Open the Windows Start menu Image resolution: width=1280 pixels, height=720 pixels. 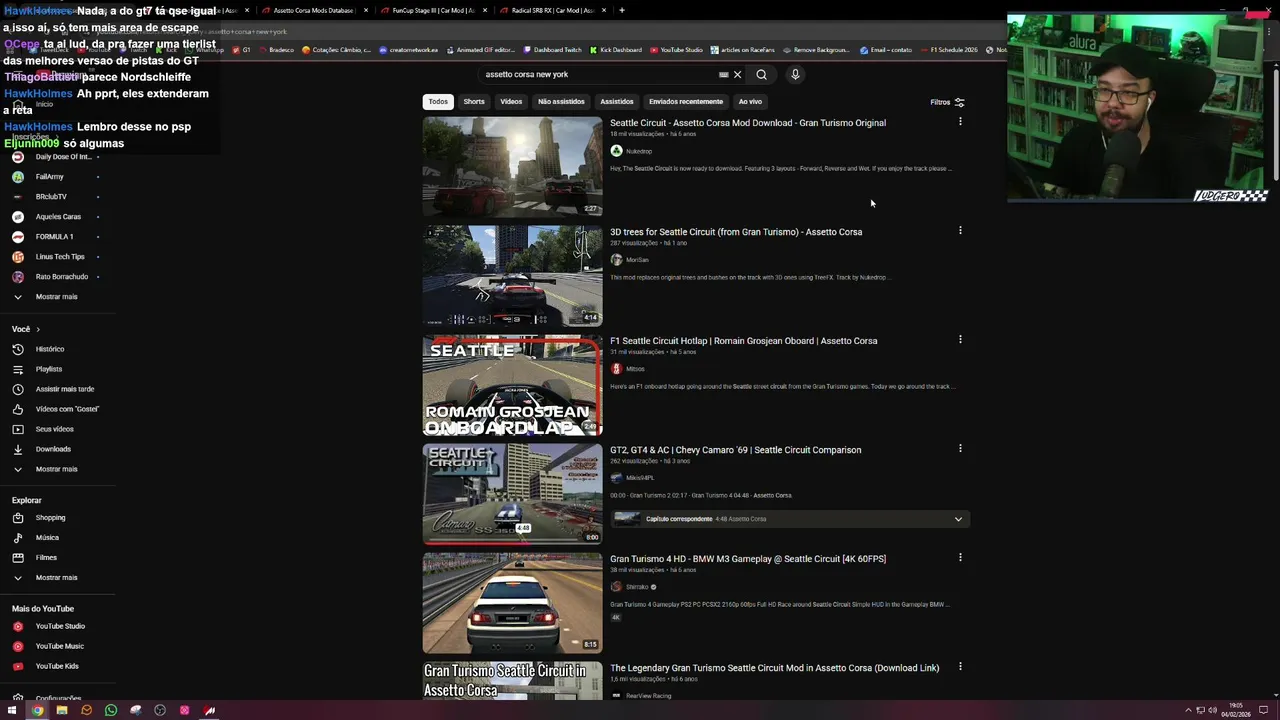tap(12, 710)
